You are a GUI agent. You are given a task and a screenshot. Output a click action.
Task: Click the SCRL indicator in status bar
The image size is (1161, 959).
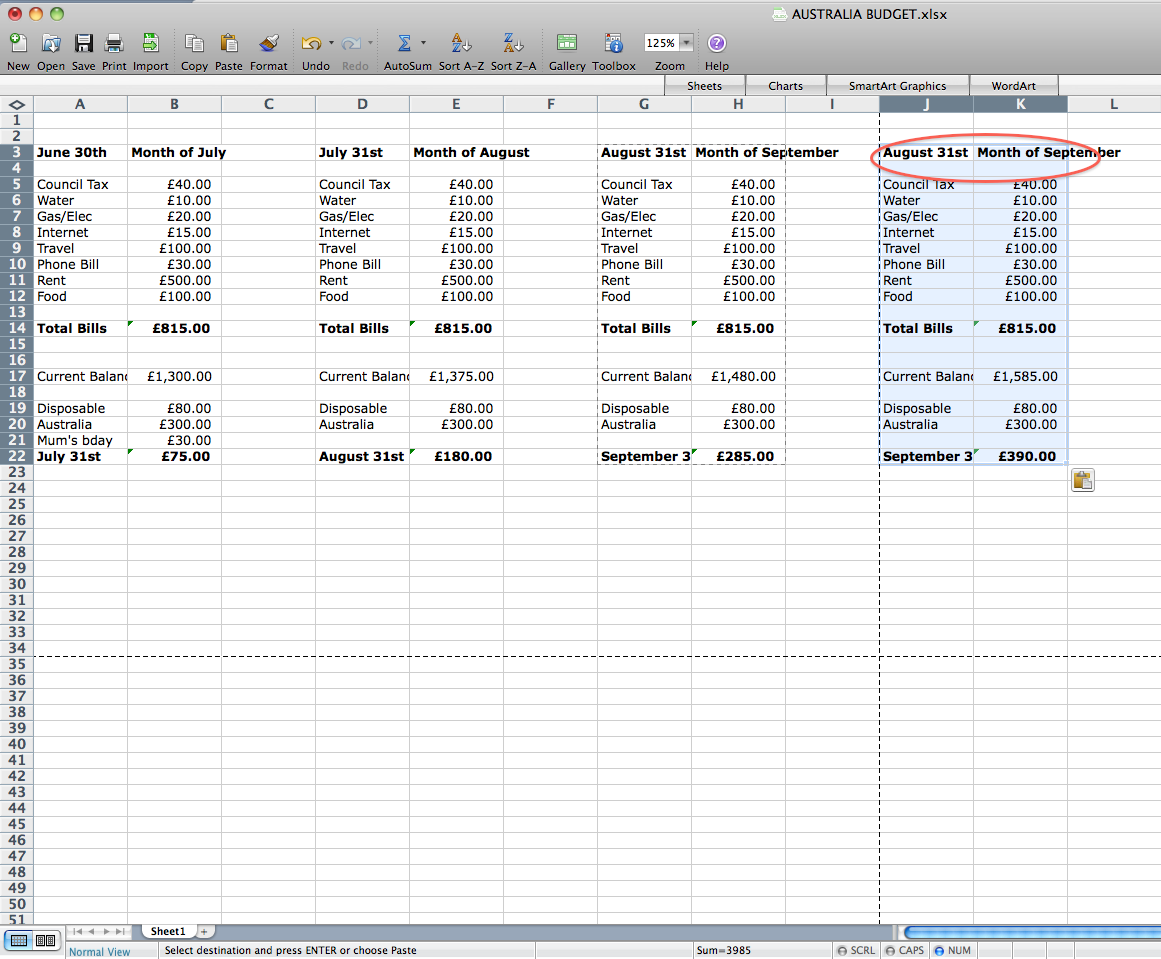(x=857, y=950)
